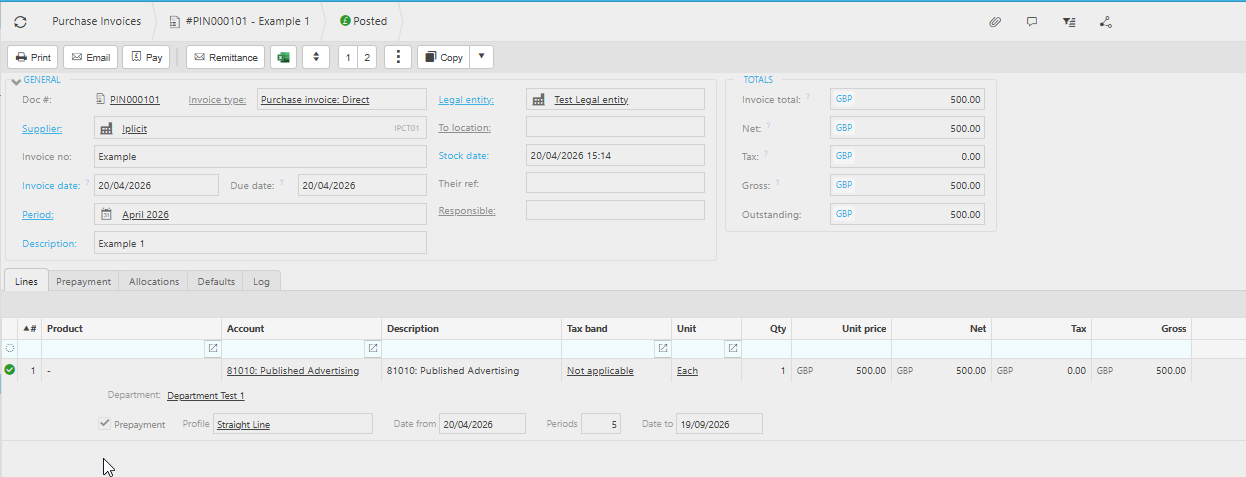Screen dimensions: 1246x477
Task: Click the Description field showing Example 1
Action: click(260, 243)
